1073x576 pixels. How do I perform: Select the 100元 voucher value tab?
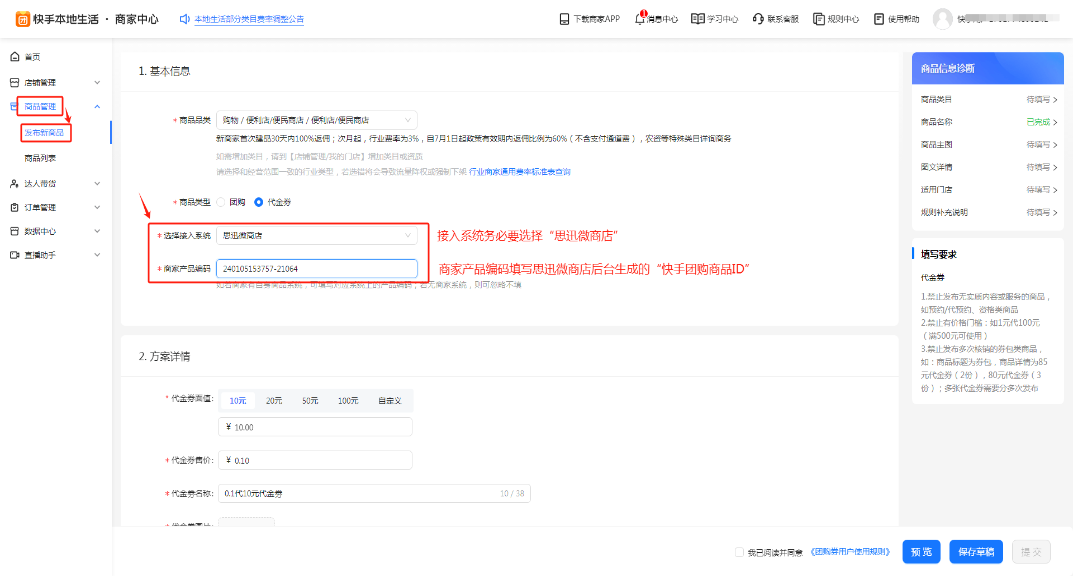[348, 401]
